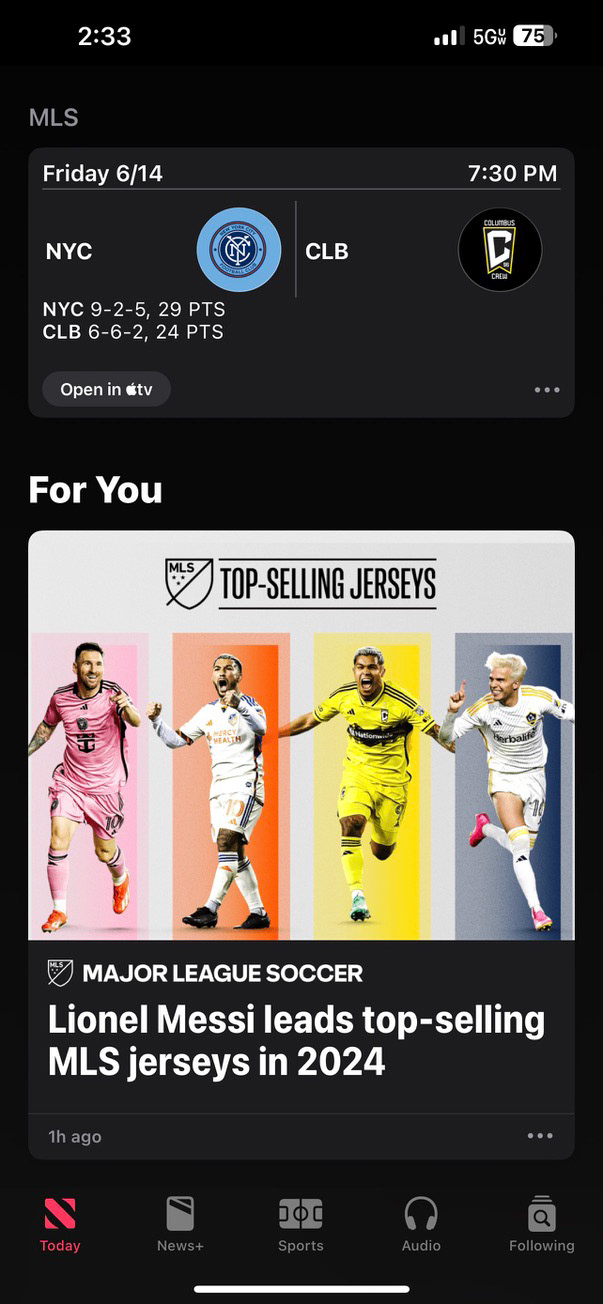Open more options on MLS match card
The image size is (603, 1304).
tap(547, 390)
